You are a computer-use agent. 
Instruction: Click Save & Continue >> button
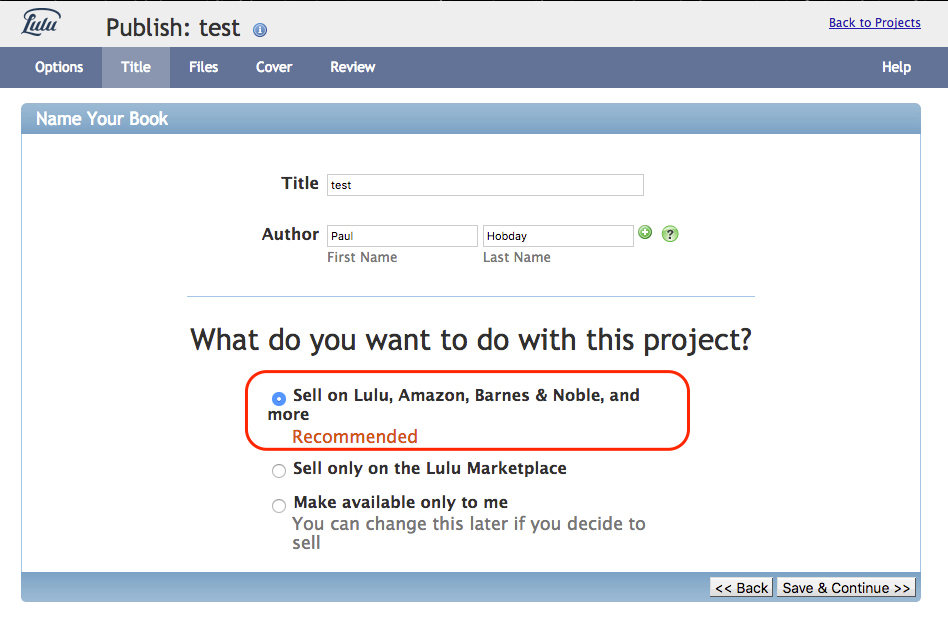tap(846, 587)
